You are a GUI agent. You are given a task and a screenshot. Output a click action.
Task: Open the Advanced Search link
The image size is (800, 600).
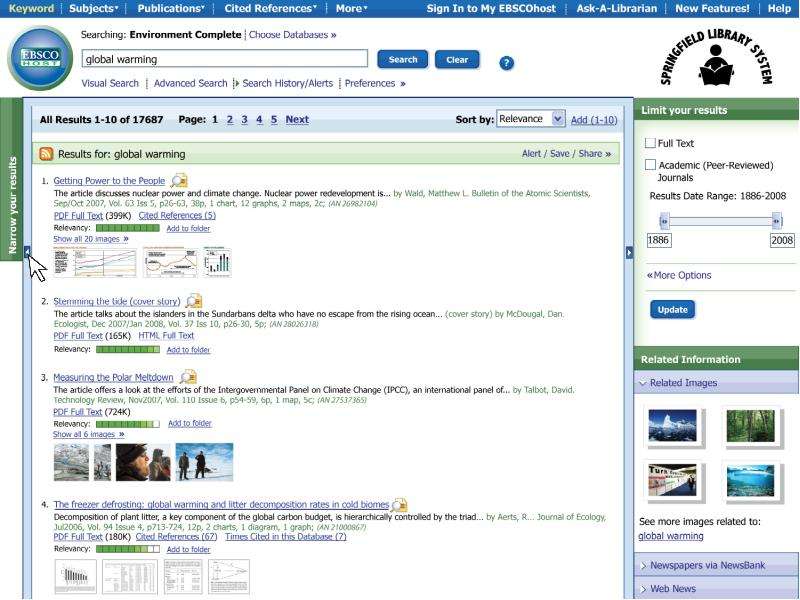tap(190, 83)
